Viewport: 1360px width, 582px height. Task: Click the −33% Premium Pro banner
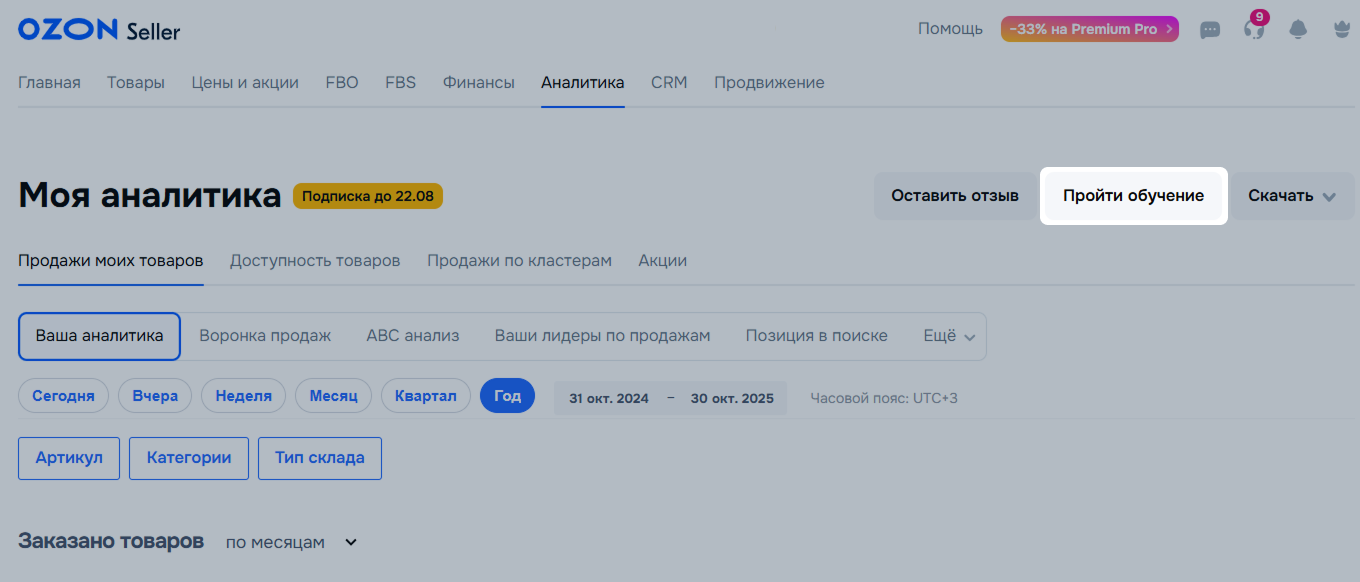click(1089, 29)
